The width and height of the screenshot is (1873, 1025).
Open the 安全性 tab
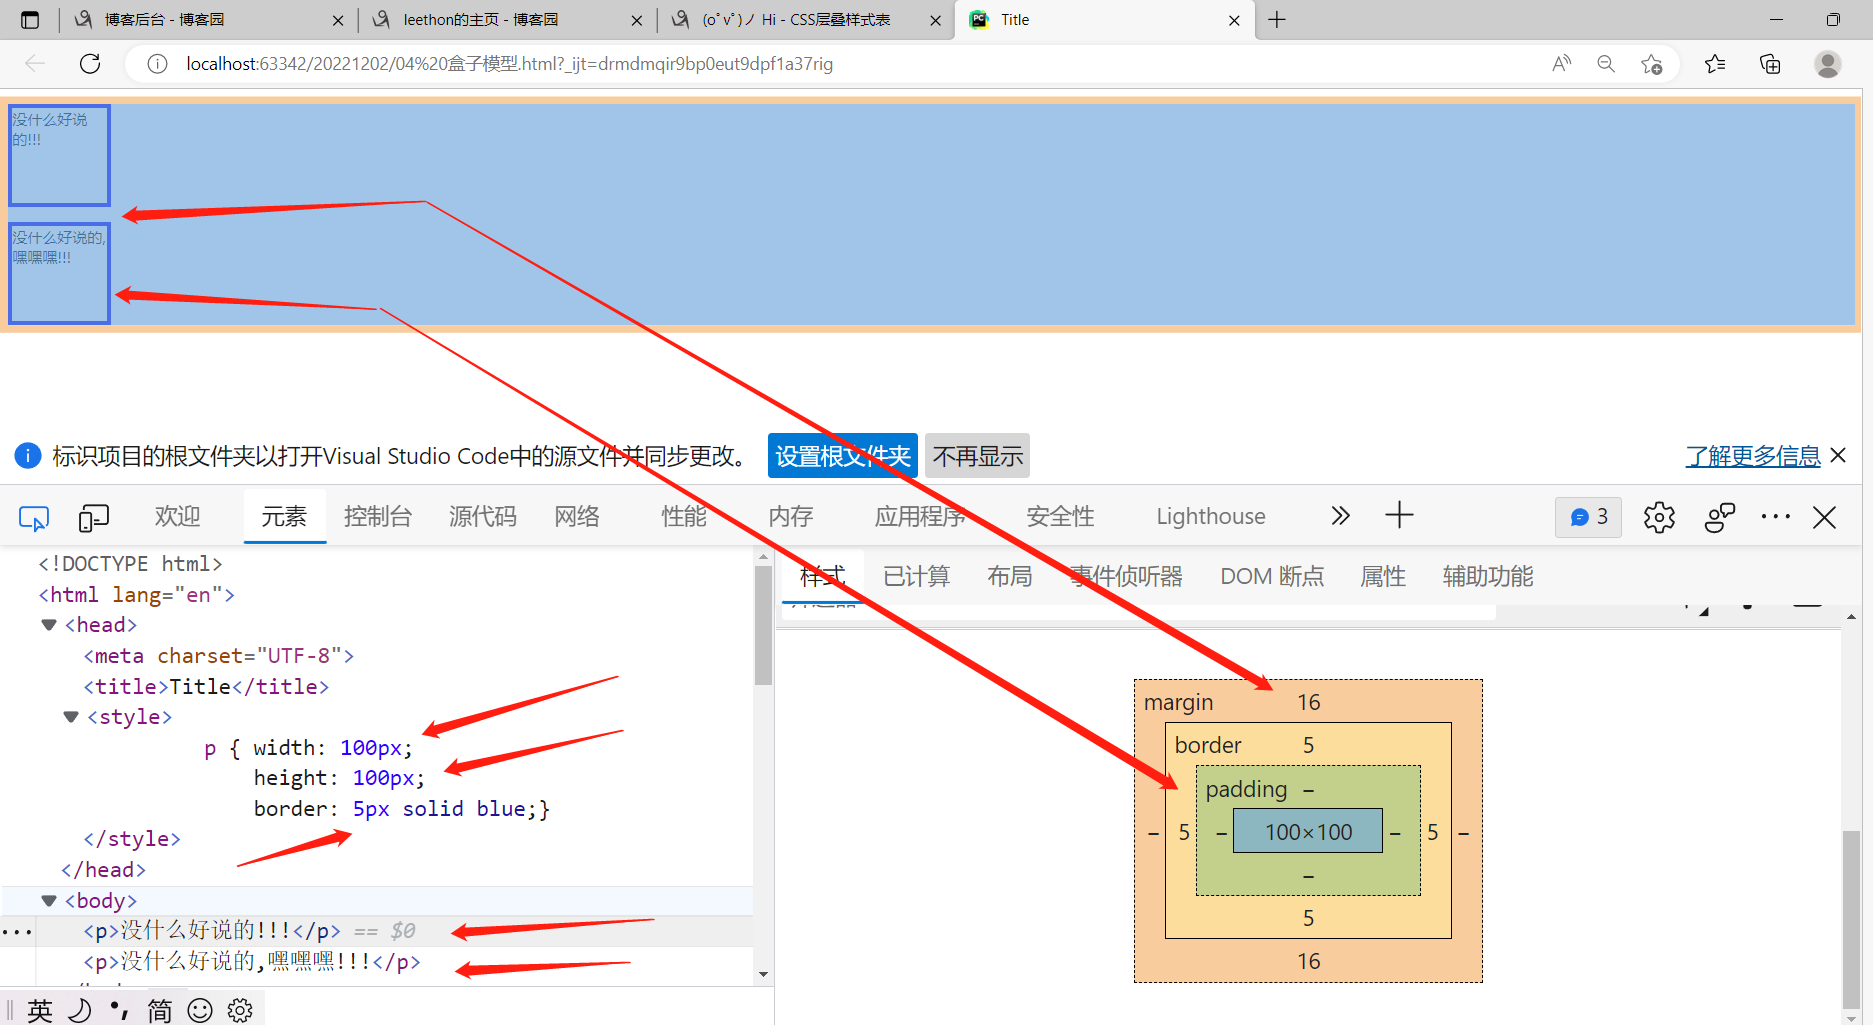[1060, 516]
